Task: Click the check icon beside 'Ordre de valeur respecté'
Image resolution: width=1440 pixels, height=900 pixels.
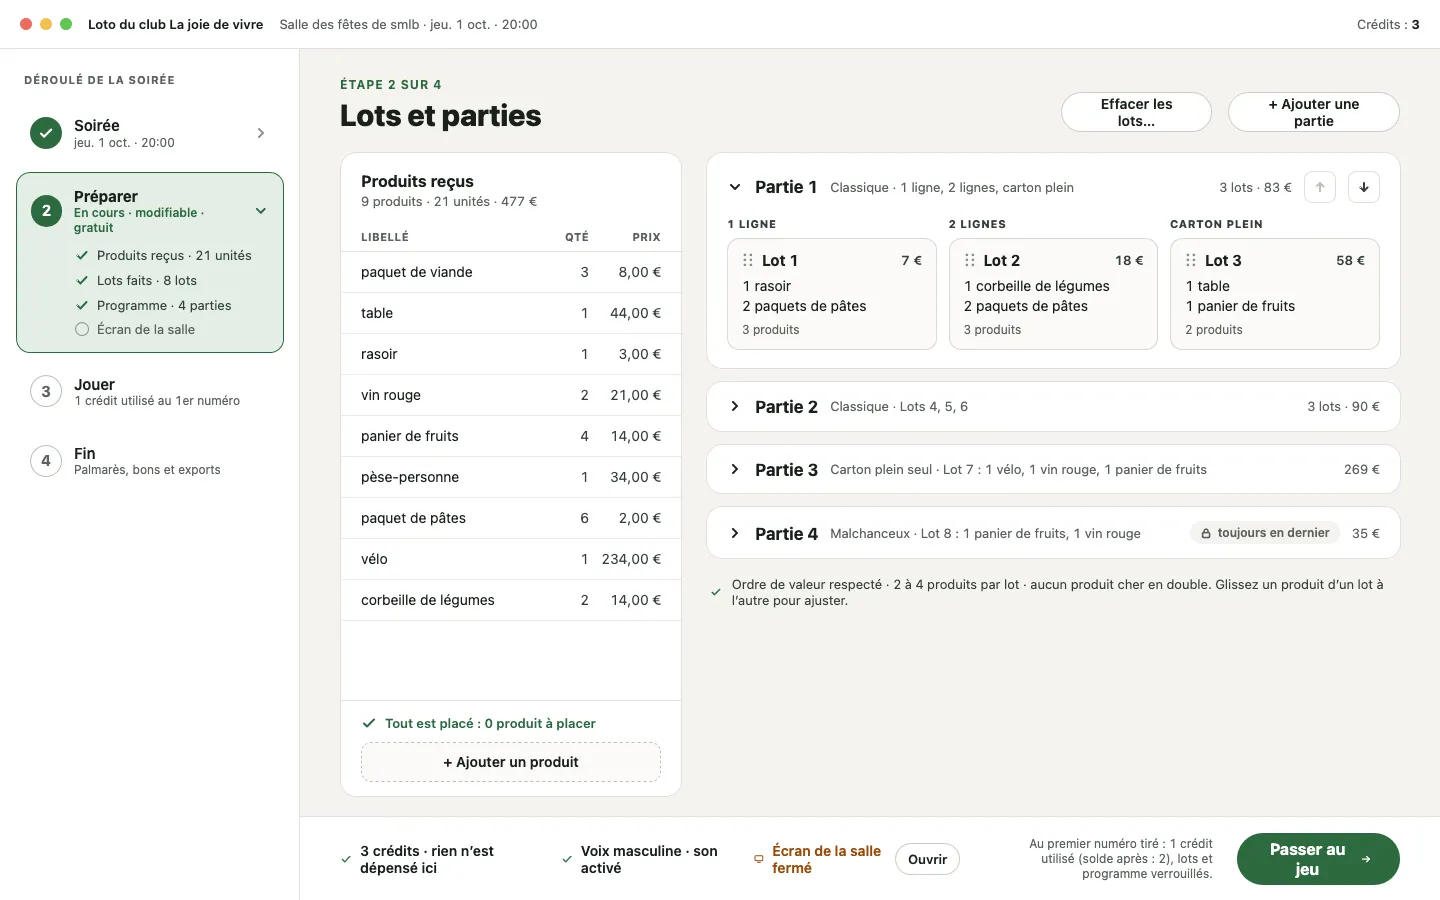Action: tap(716, 592)
